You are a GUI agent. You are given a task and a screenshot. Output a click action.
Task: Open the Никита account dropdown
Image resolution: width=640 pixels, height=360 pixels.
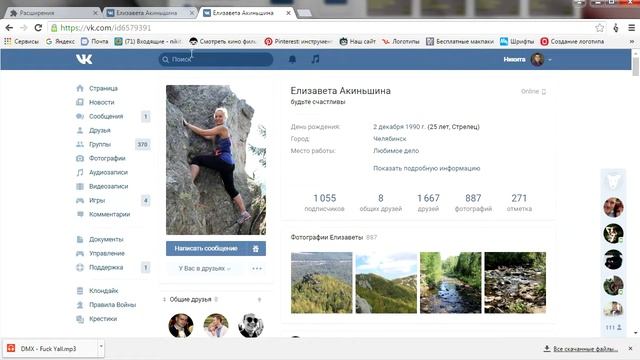(x=527, y=59)
